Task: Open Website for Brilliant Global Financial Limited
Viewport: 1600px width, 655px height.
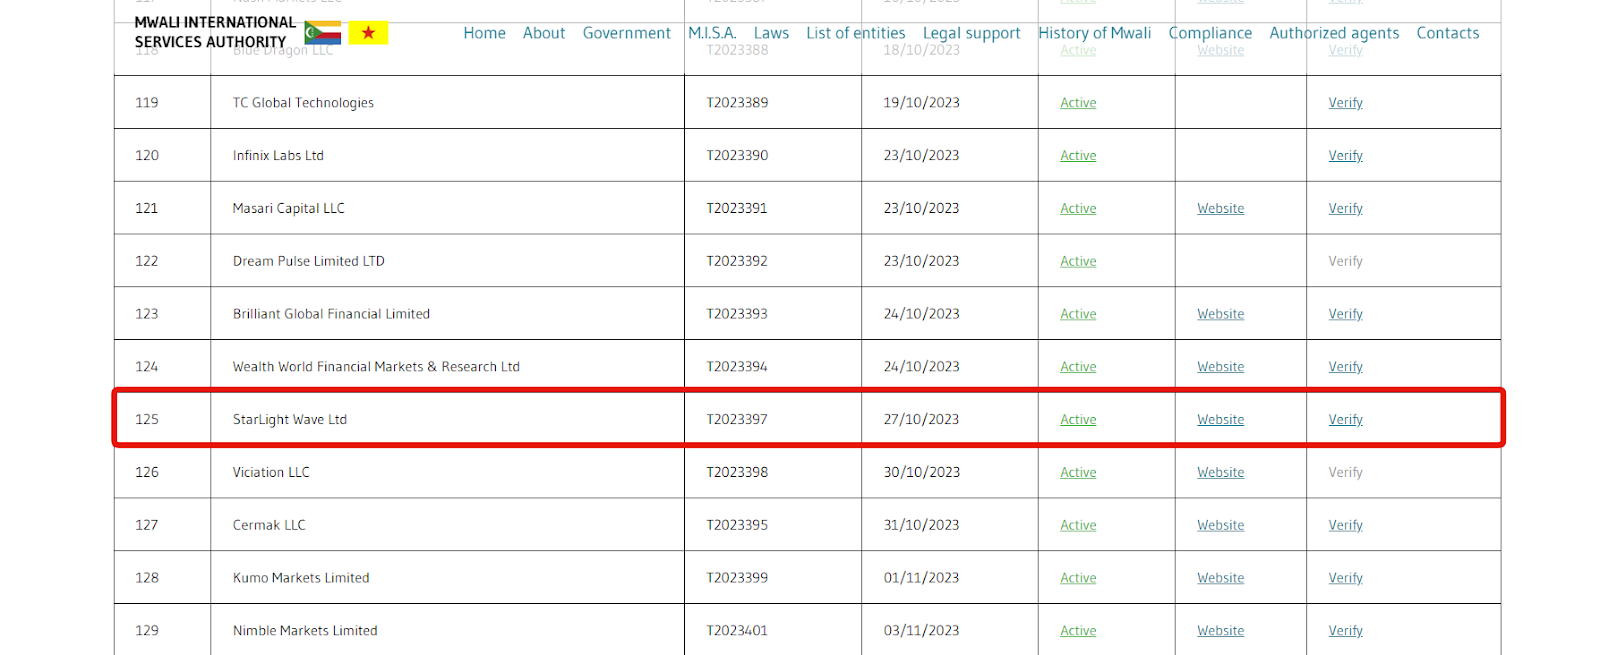Action: [x=1221, y=314]
